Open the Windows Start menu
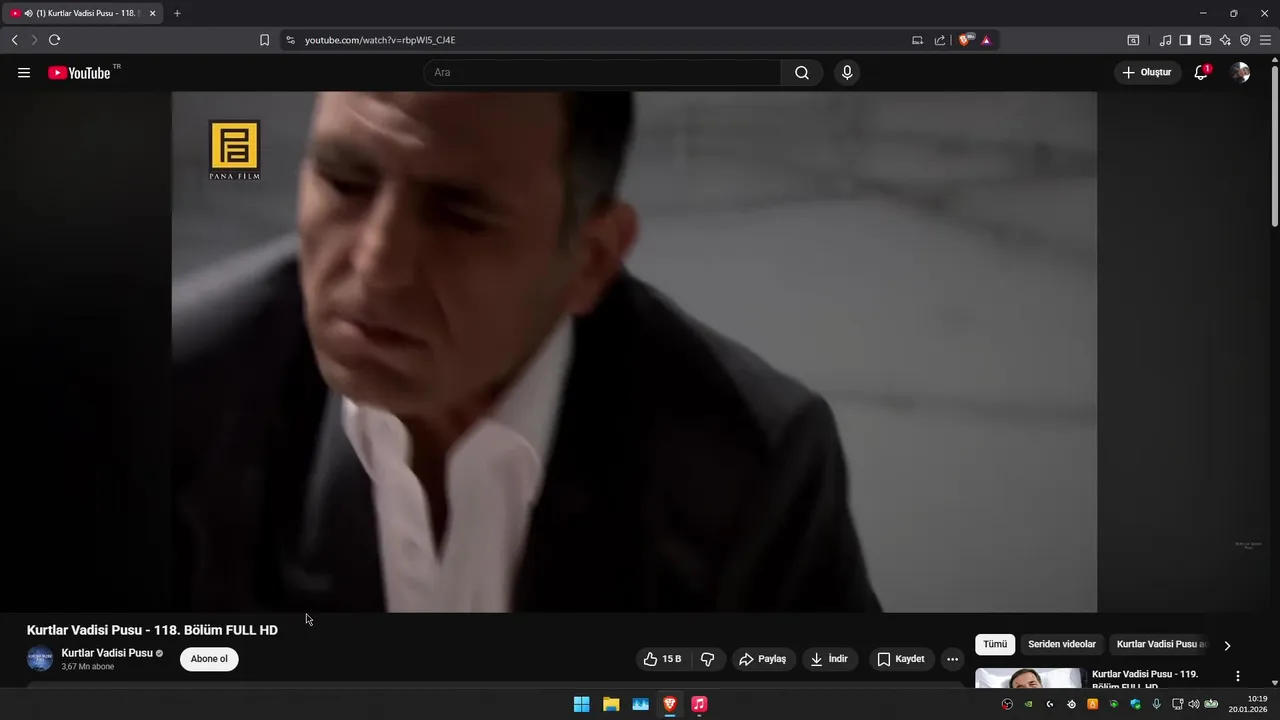 pos(581,704)
